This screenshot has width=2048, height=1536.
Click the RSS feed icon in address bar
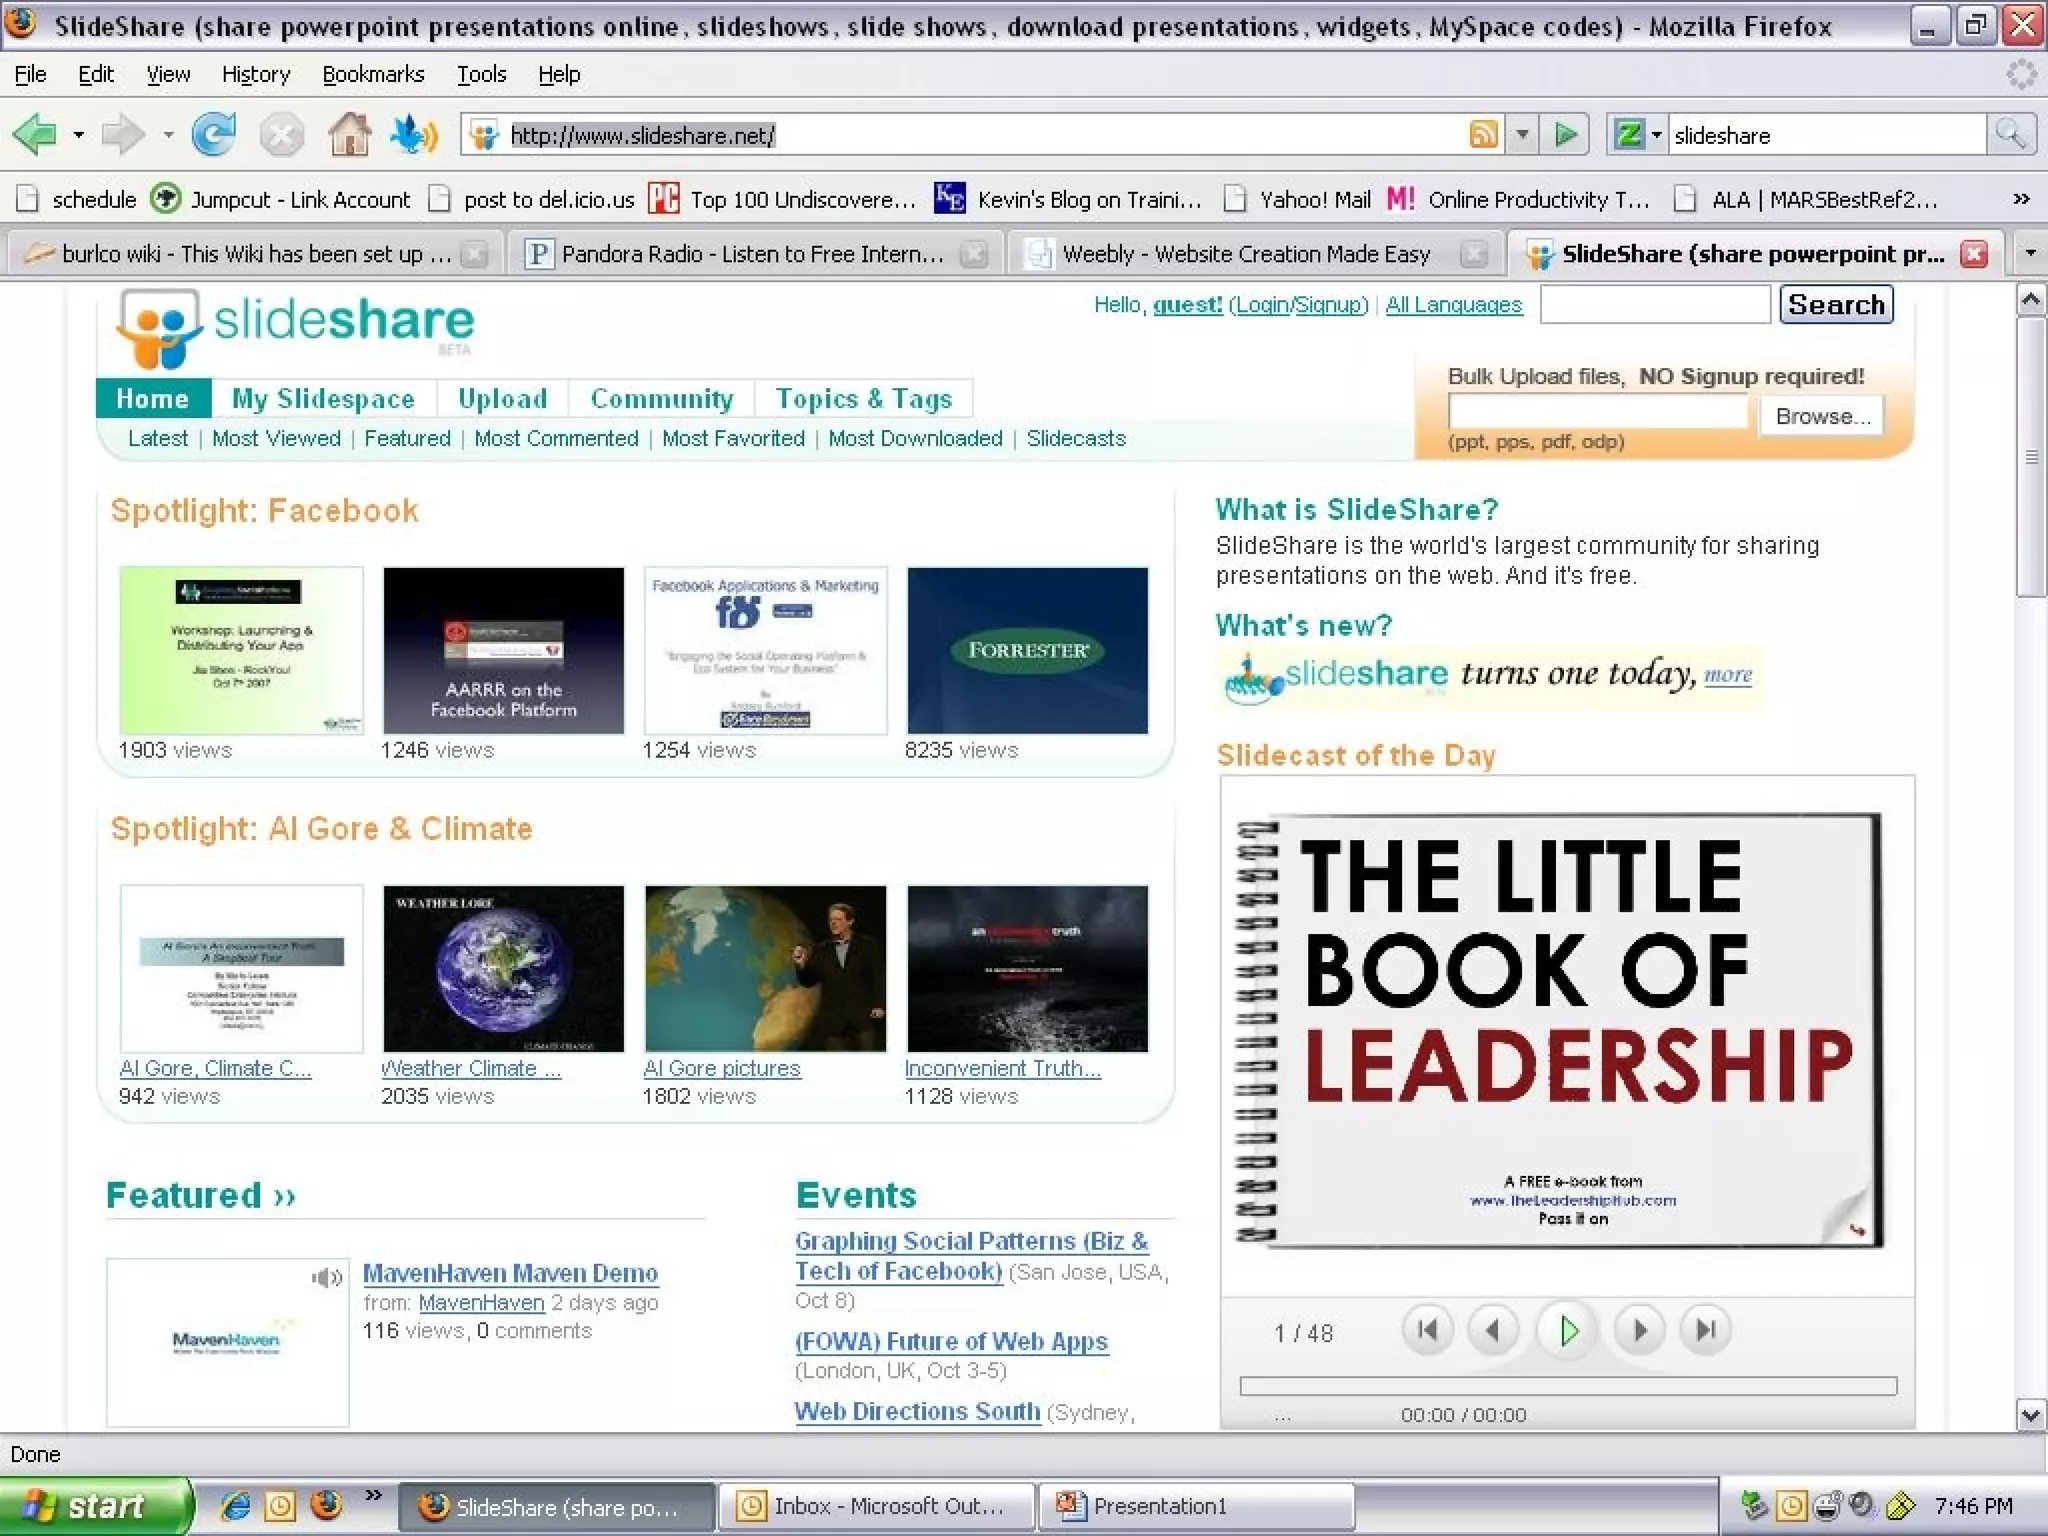1483,134
